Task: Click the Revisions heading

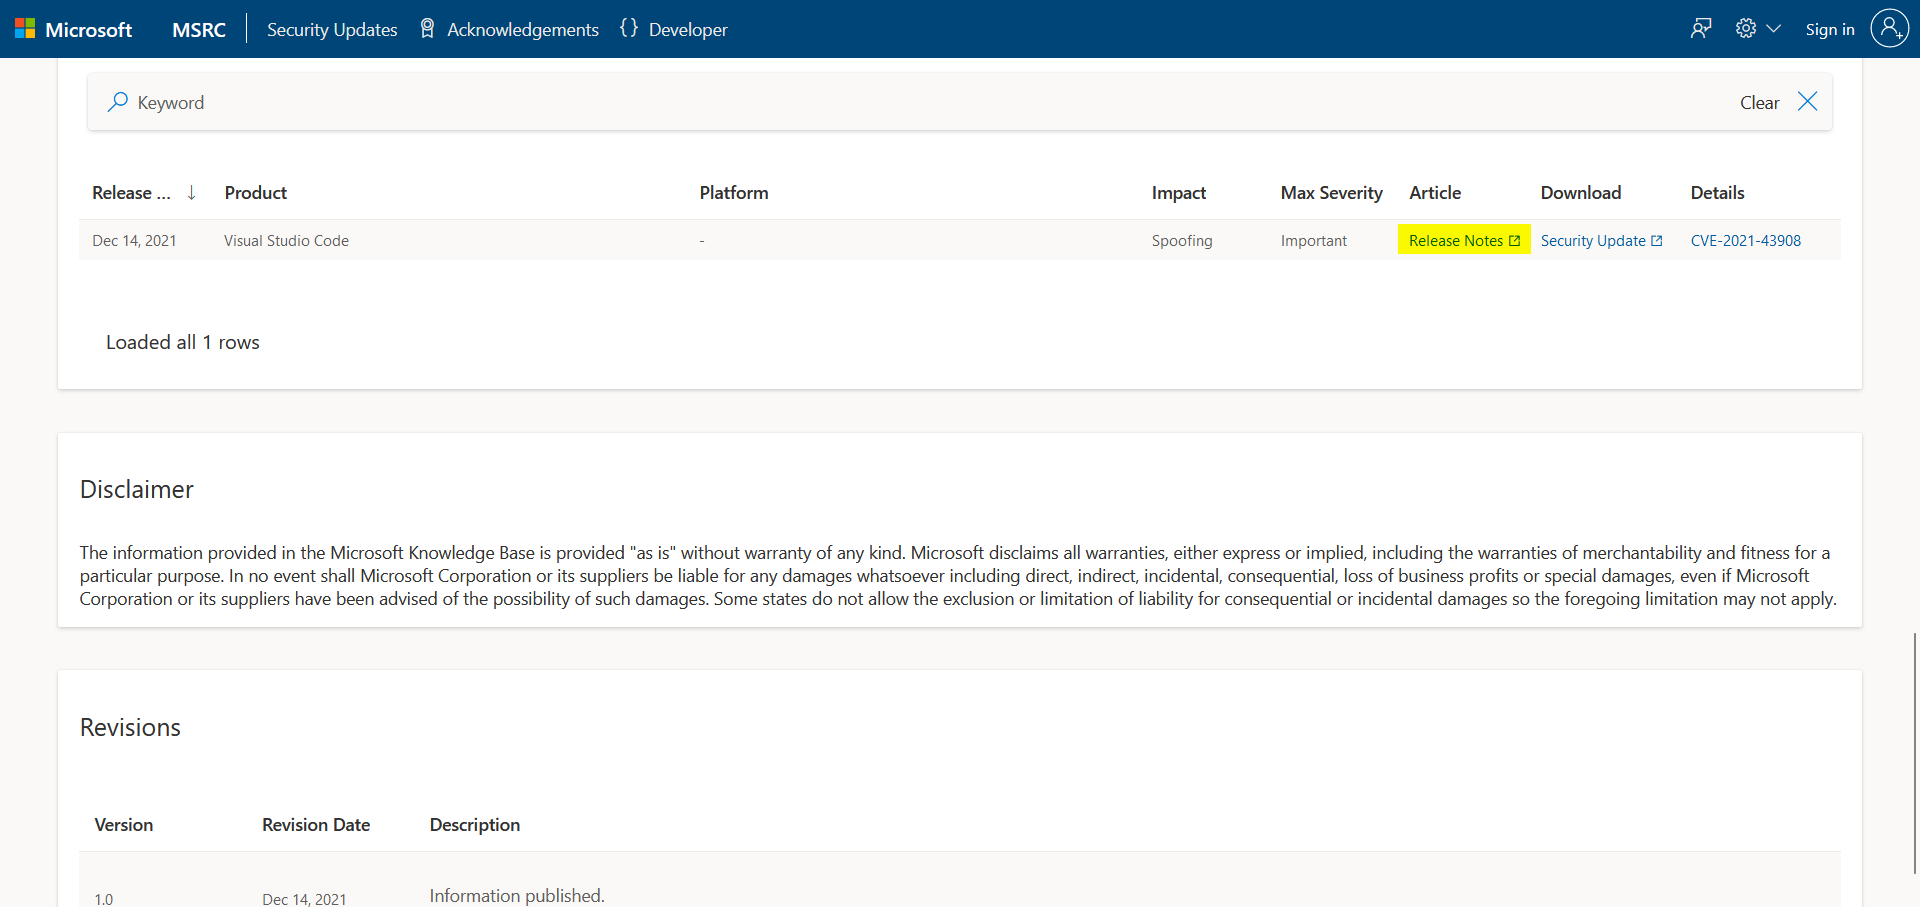Action: tap(130, 727)
